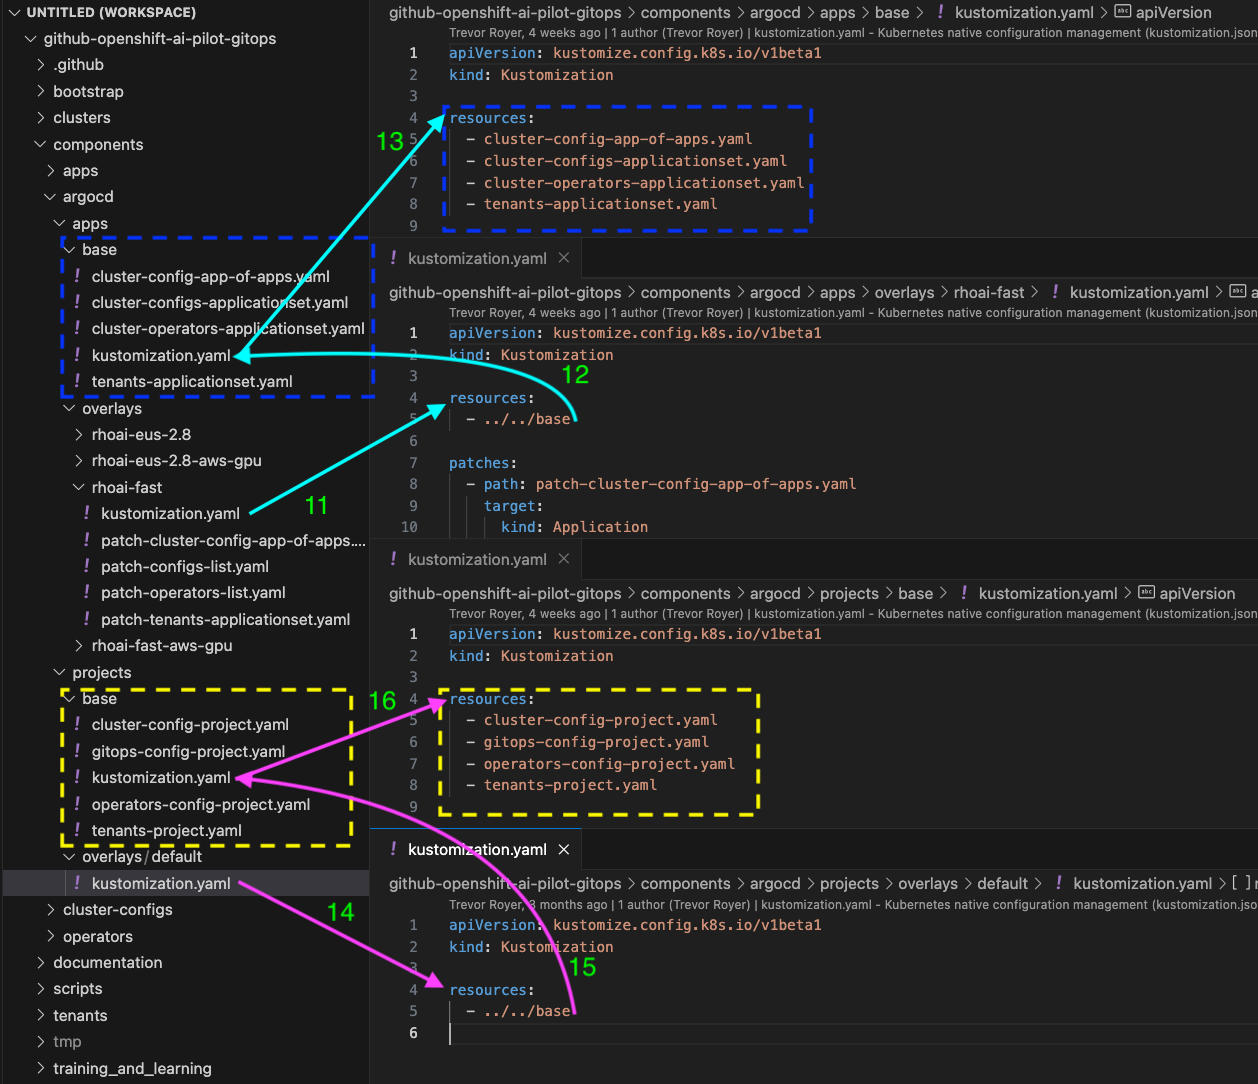Open tenants-applicationset.yaml in the explorer
Screen dimensions: 1258x1084
(192, 381)
